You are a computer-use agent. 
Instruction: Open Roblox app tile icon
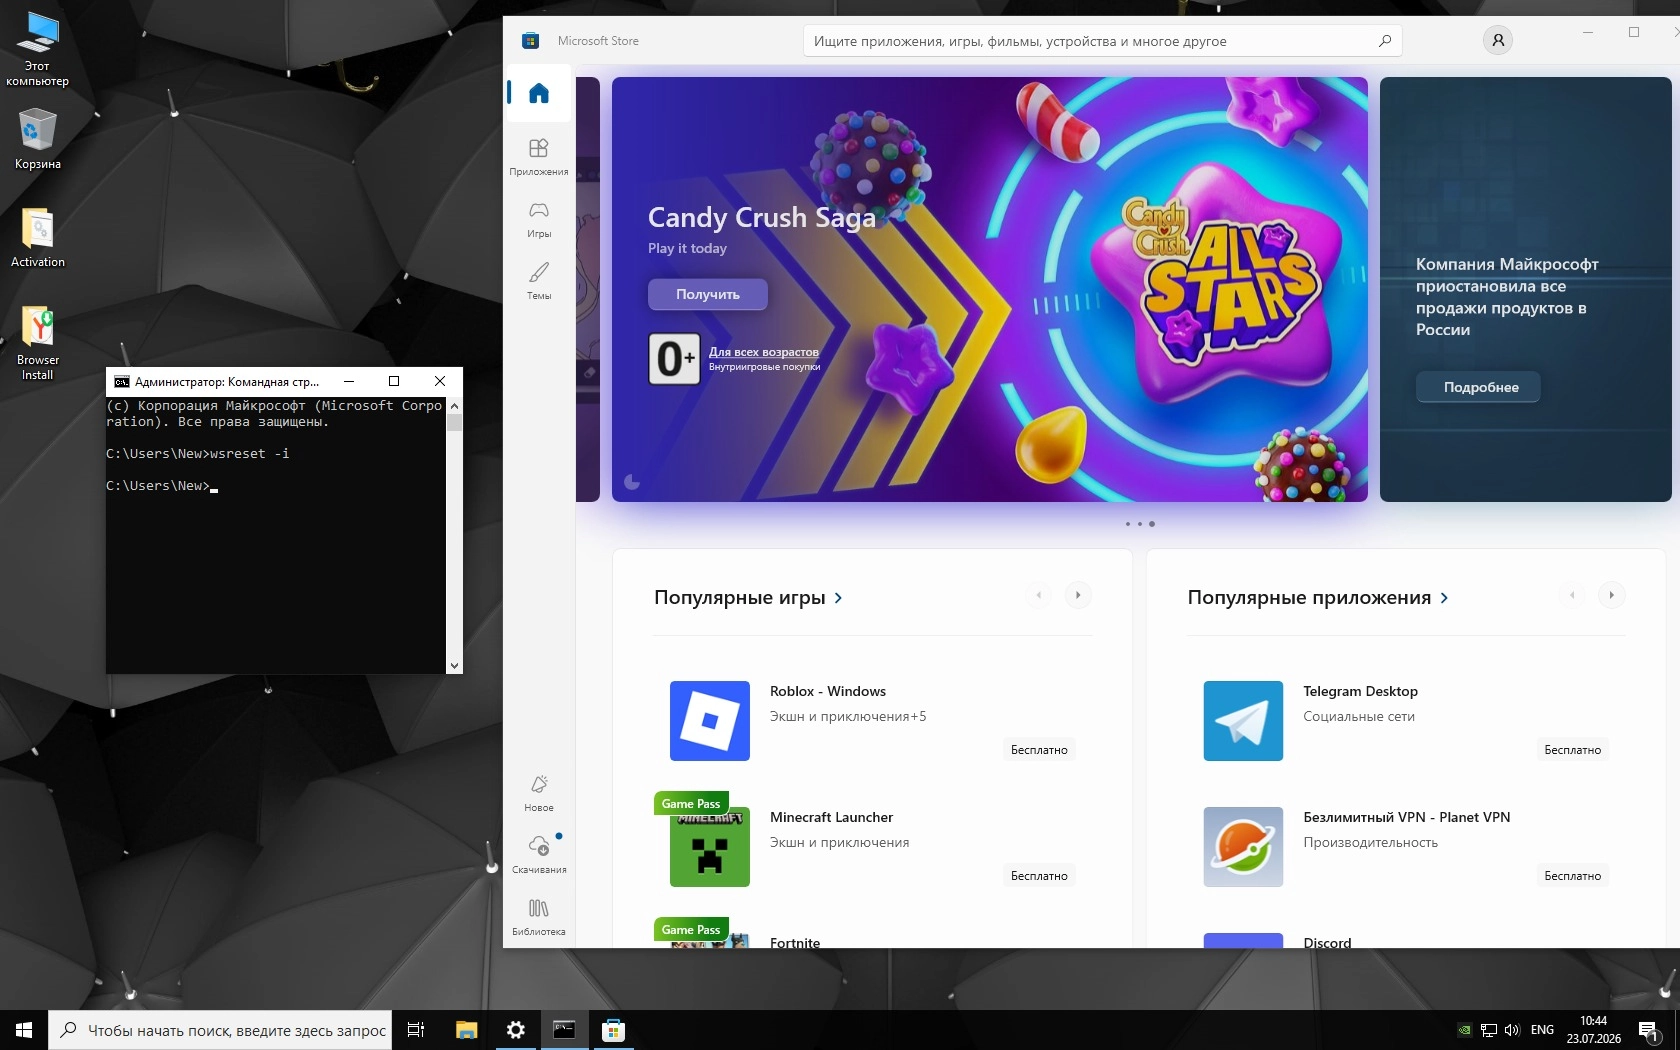tap(710, 721)
